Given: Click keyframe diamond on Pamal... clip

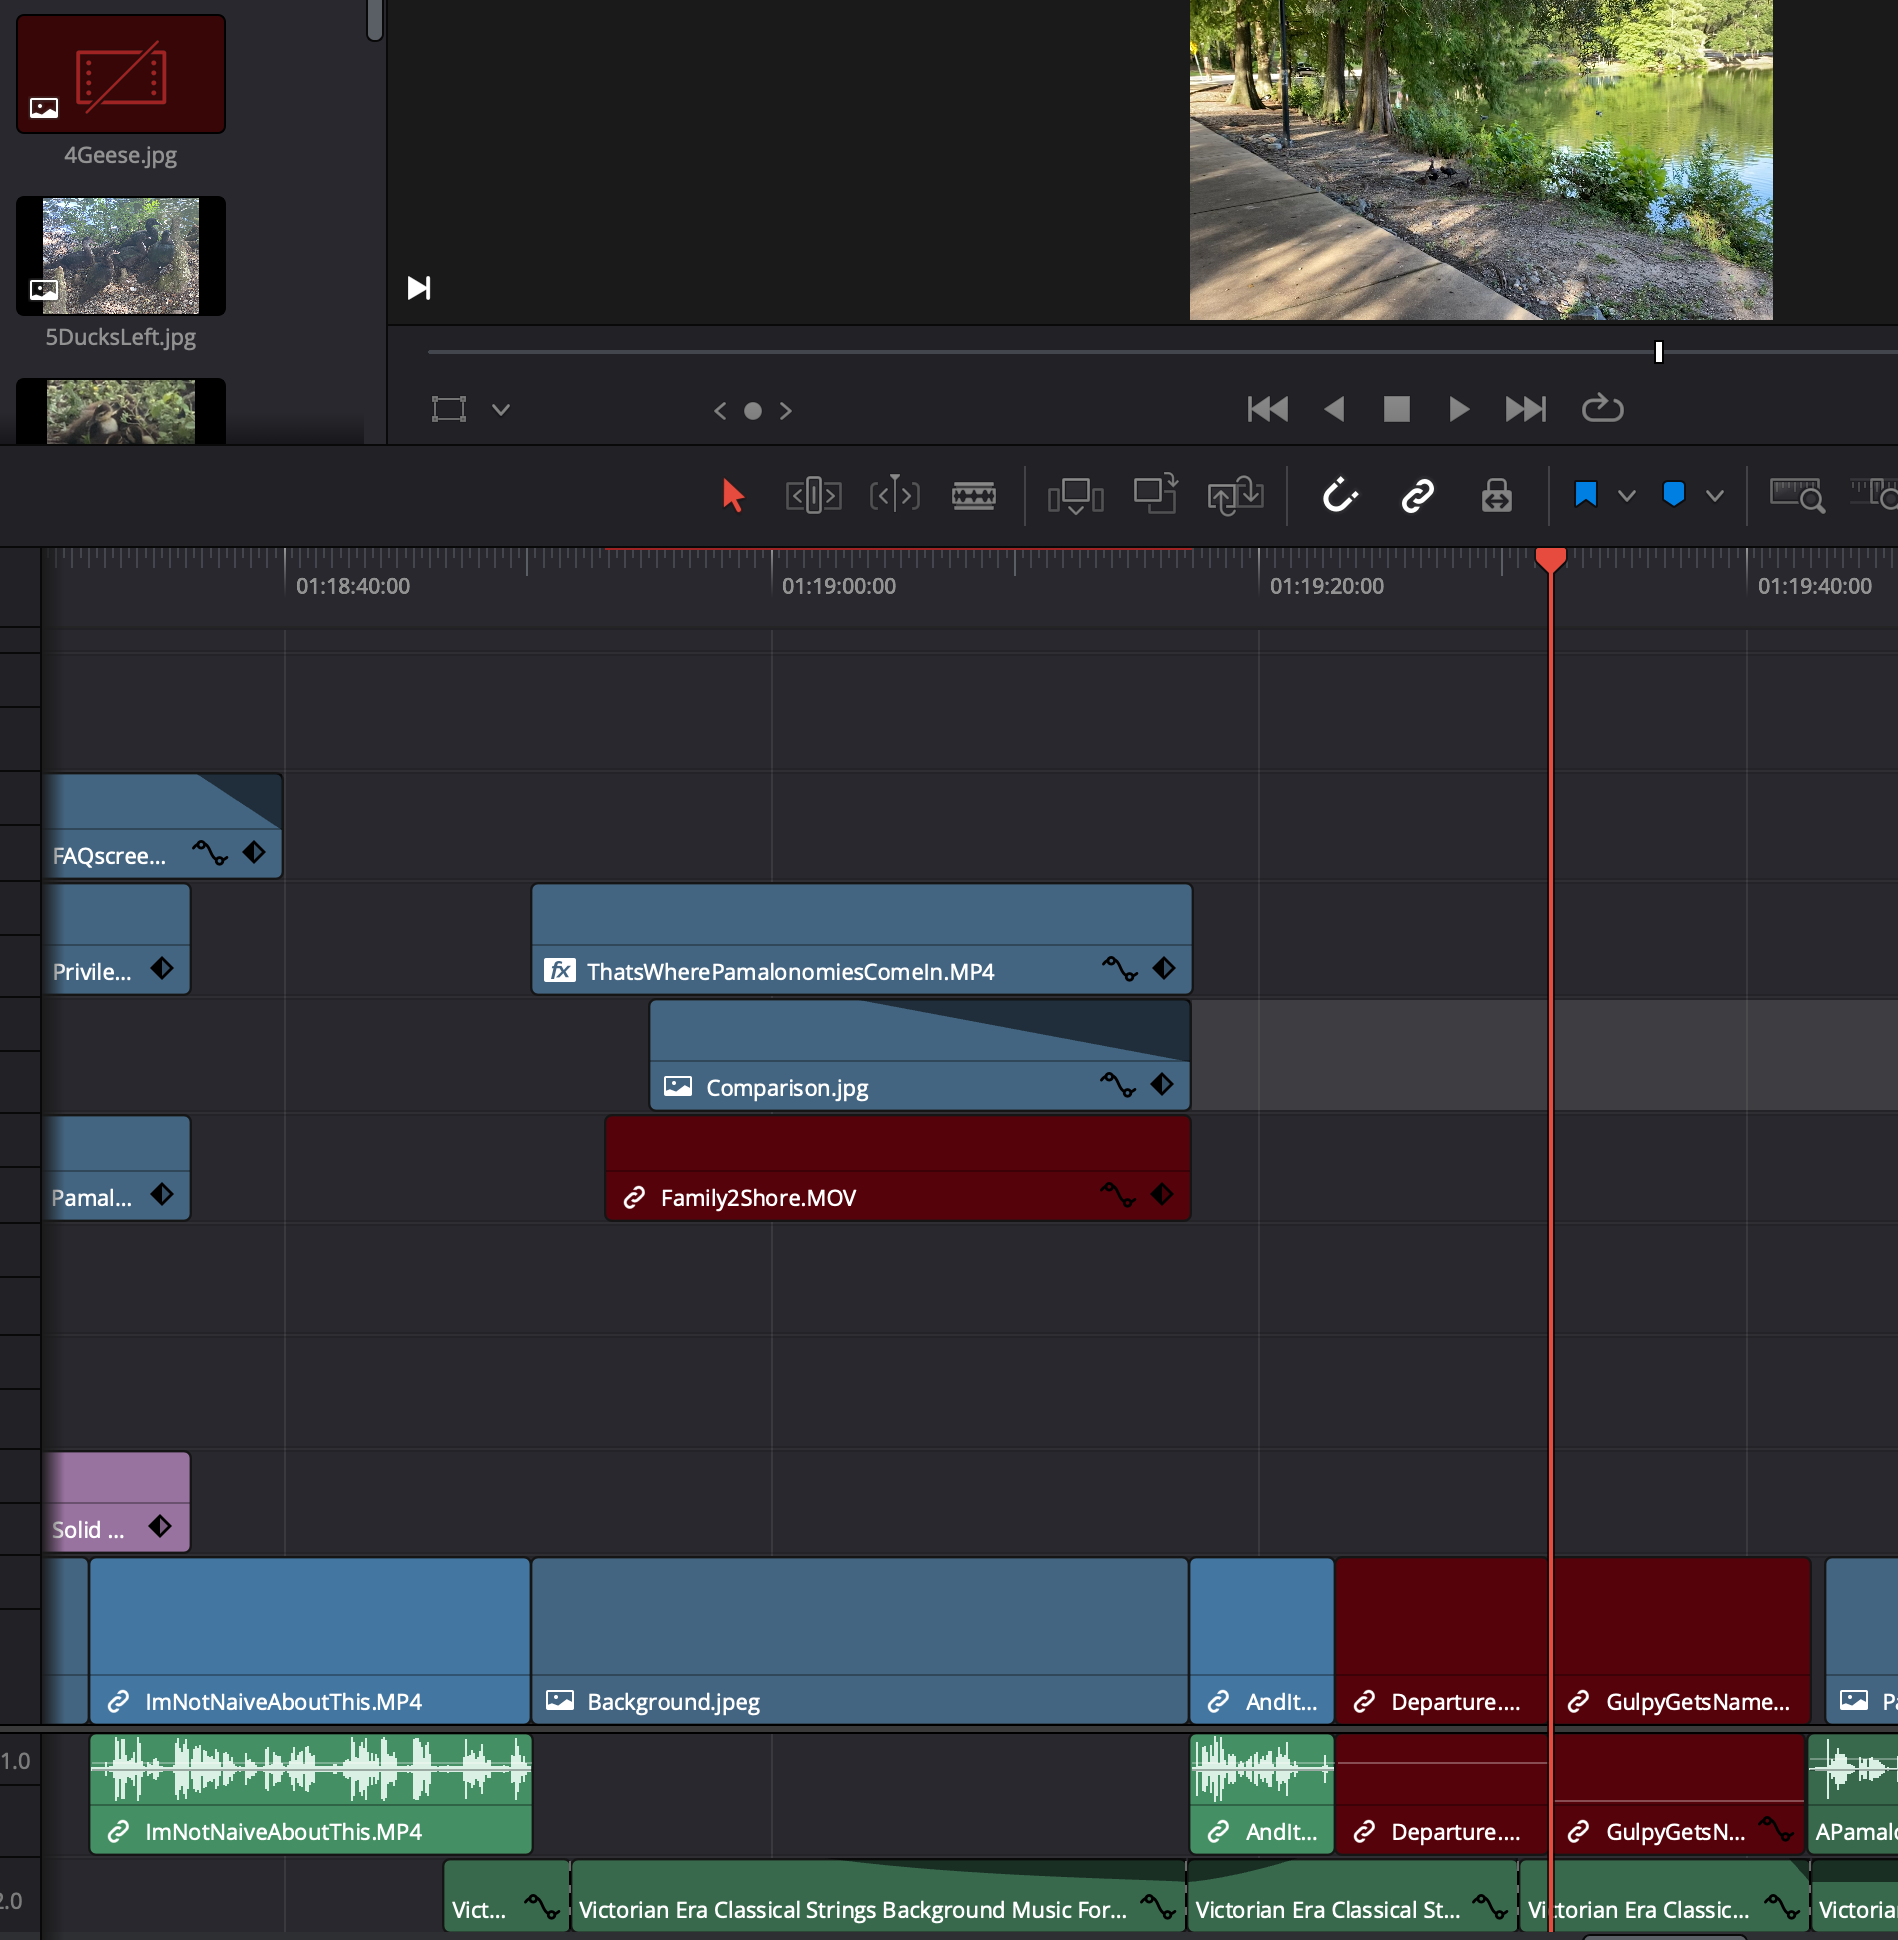Looking at the screenshot, I should (x=162, y=1195).
